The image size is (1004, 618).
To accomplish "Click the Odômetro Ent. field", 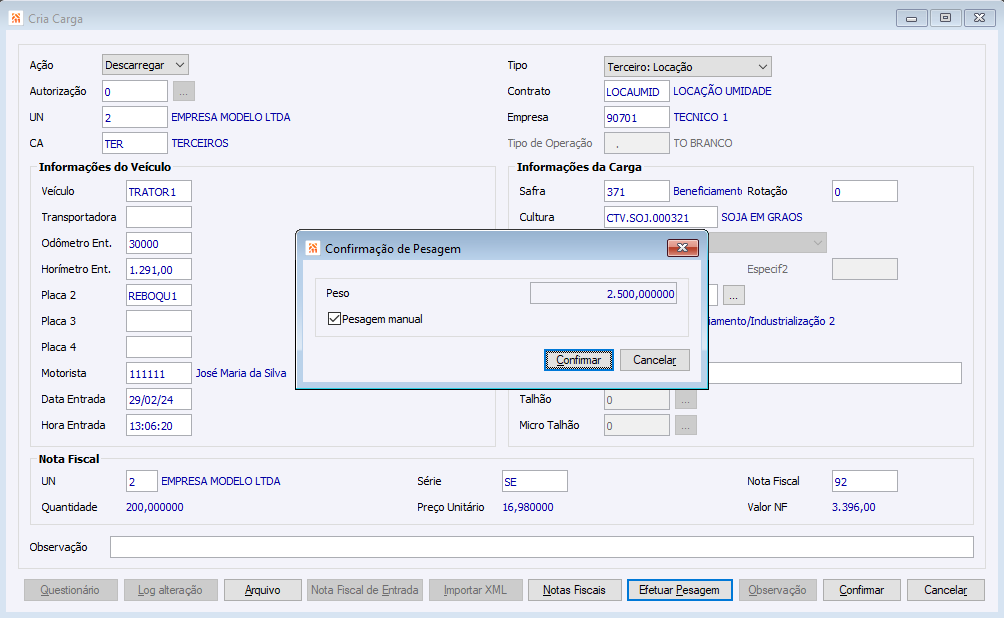I will tap(159, 243).
